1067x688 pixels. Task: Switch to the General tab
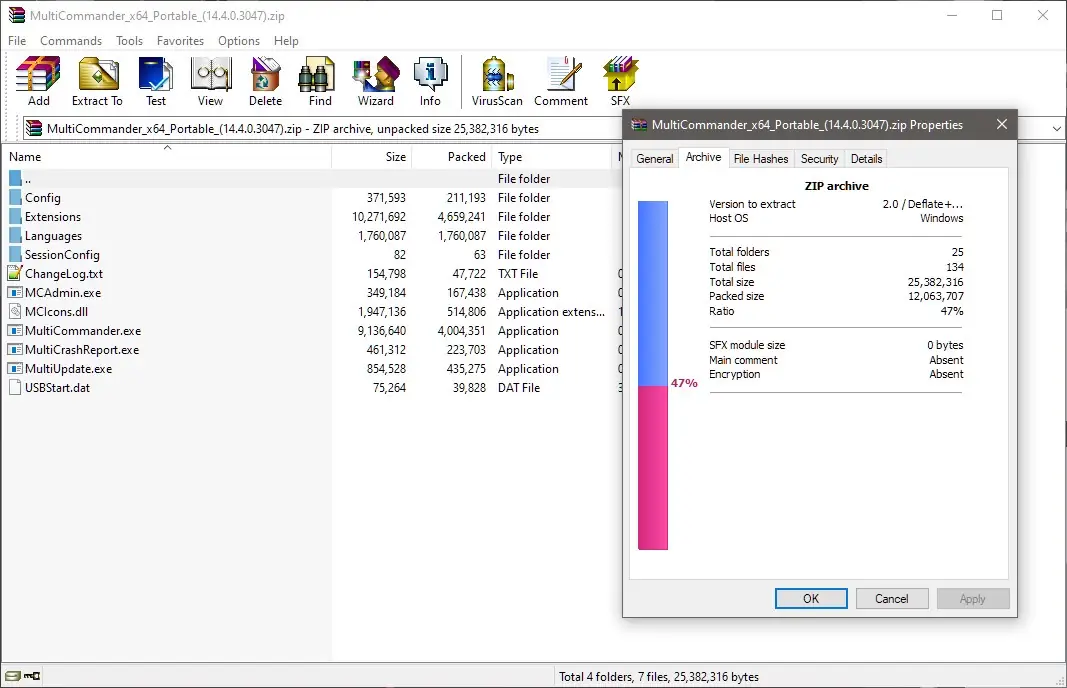655,159
